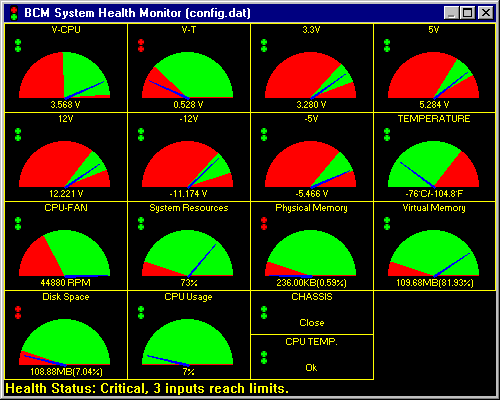Click the 3.3V gauge dial

[x=310, y=75]
